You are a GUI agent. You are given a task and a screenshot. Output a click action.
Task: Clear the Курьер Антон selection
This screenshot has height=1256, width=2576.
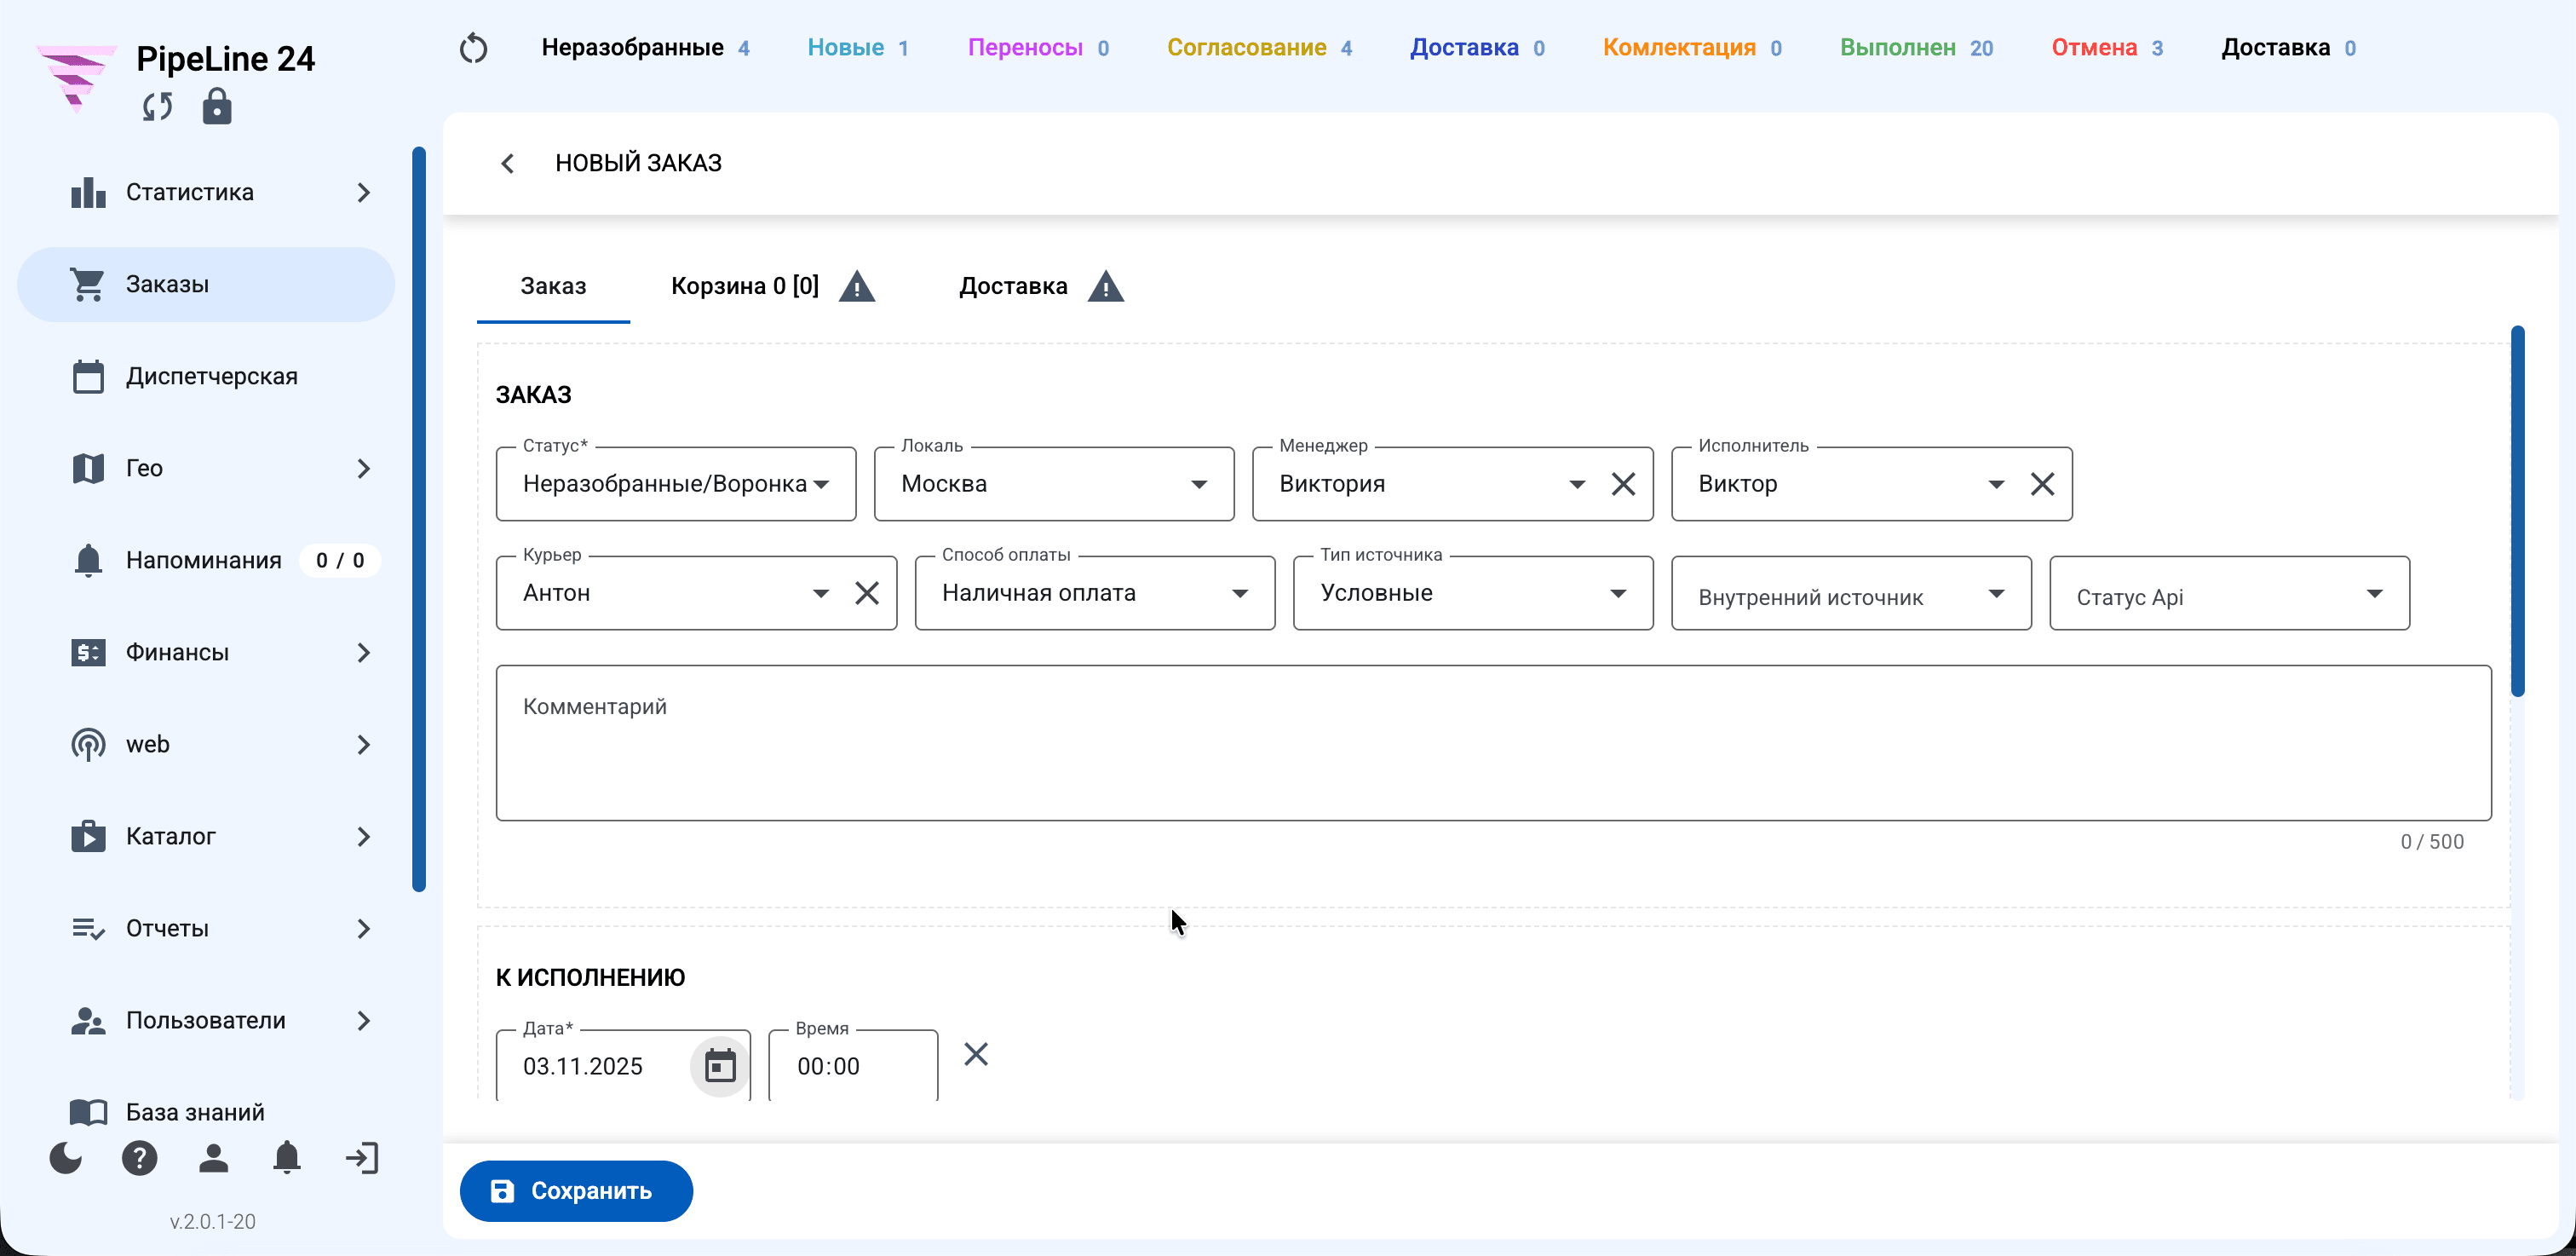[867, 593]
